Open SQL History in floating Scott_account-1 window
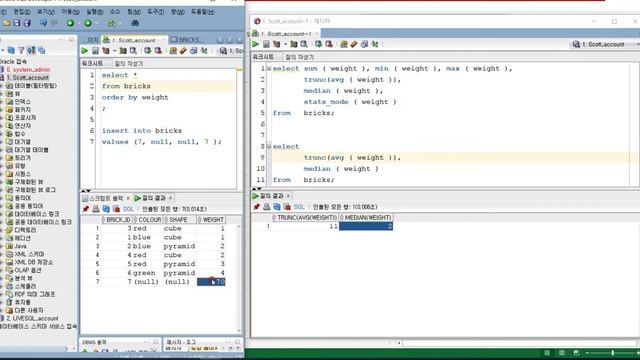Viewport: 640px width, 360px height. [364, 44]
